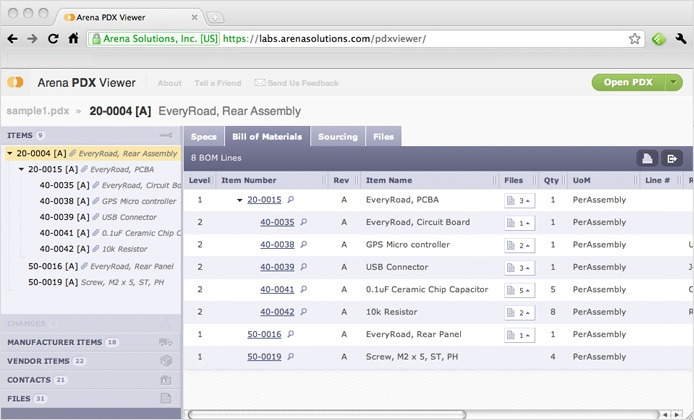
Task: Click the Item Number column header
Action: (271, 180)
